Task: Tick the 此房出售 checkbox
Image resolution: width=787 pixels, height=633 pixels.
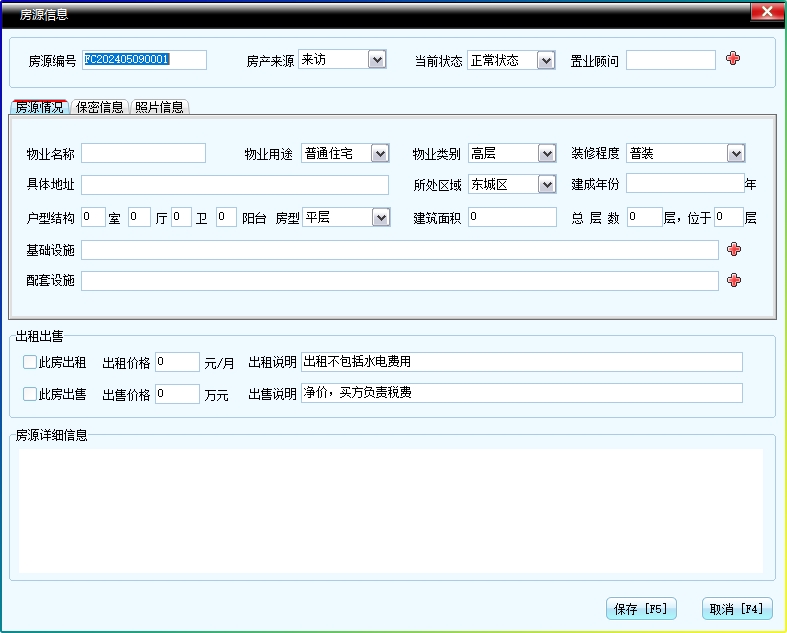Action: pos(30,394)
